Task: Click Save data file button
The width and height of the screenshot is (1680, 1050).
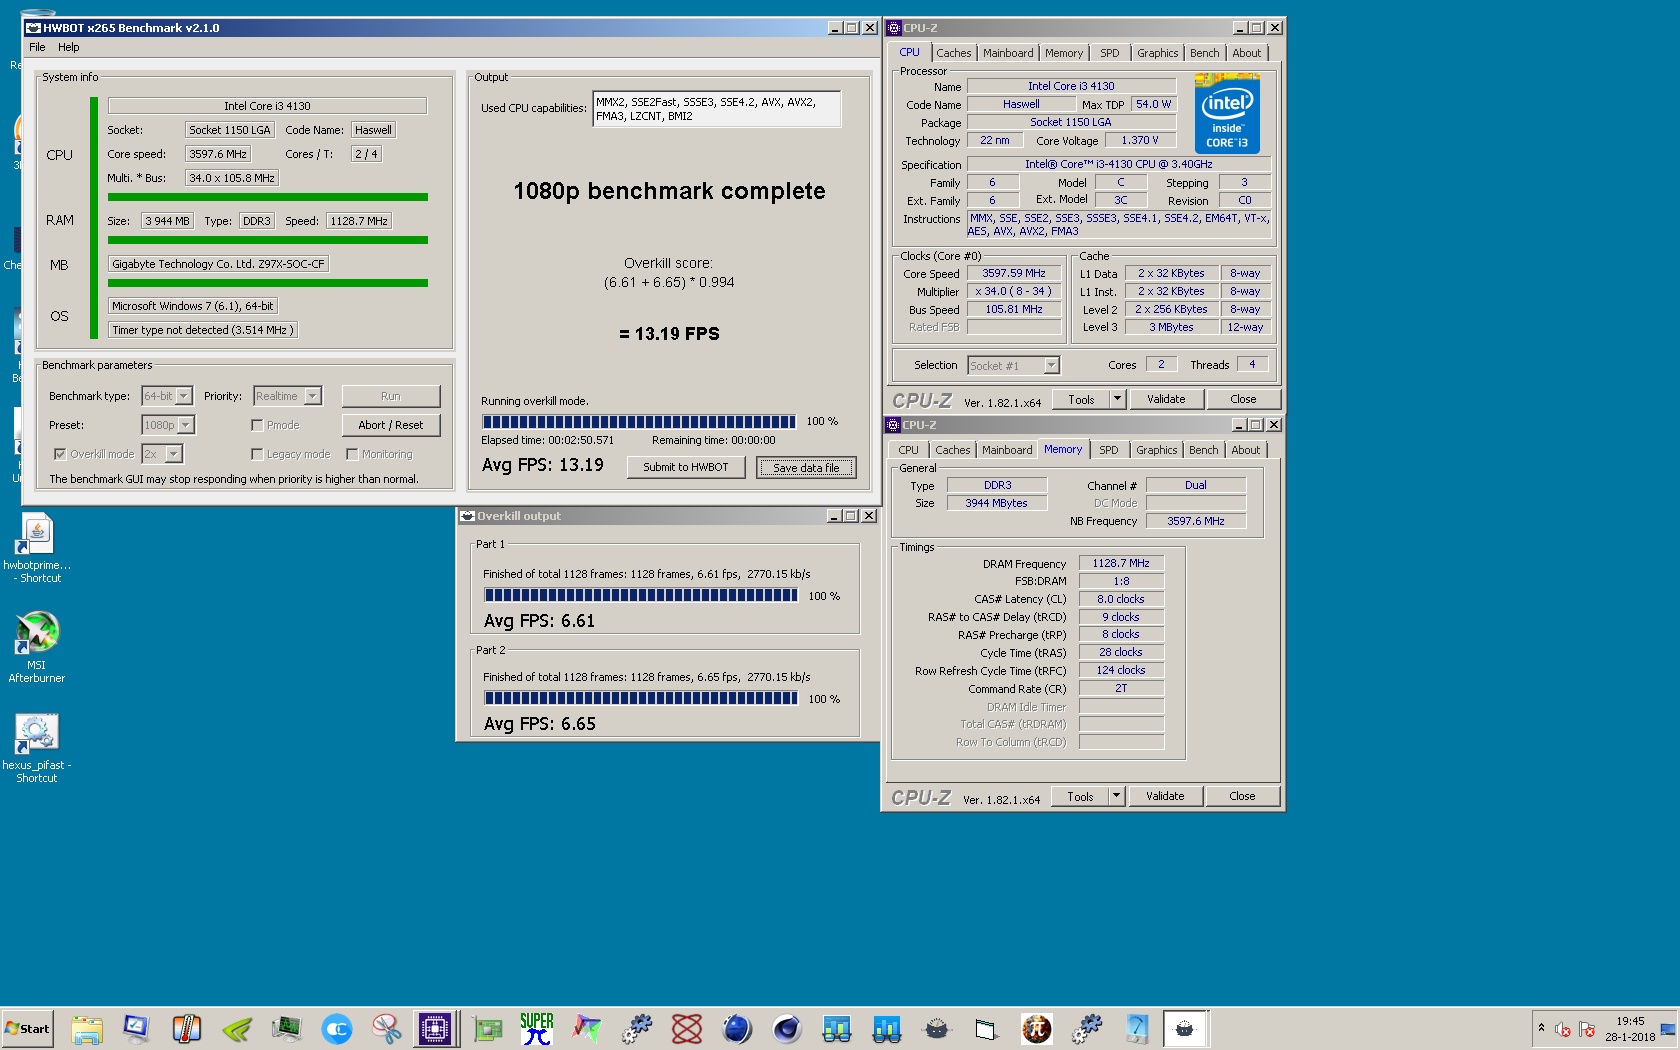Action: point(806,467)
